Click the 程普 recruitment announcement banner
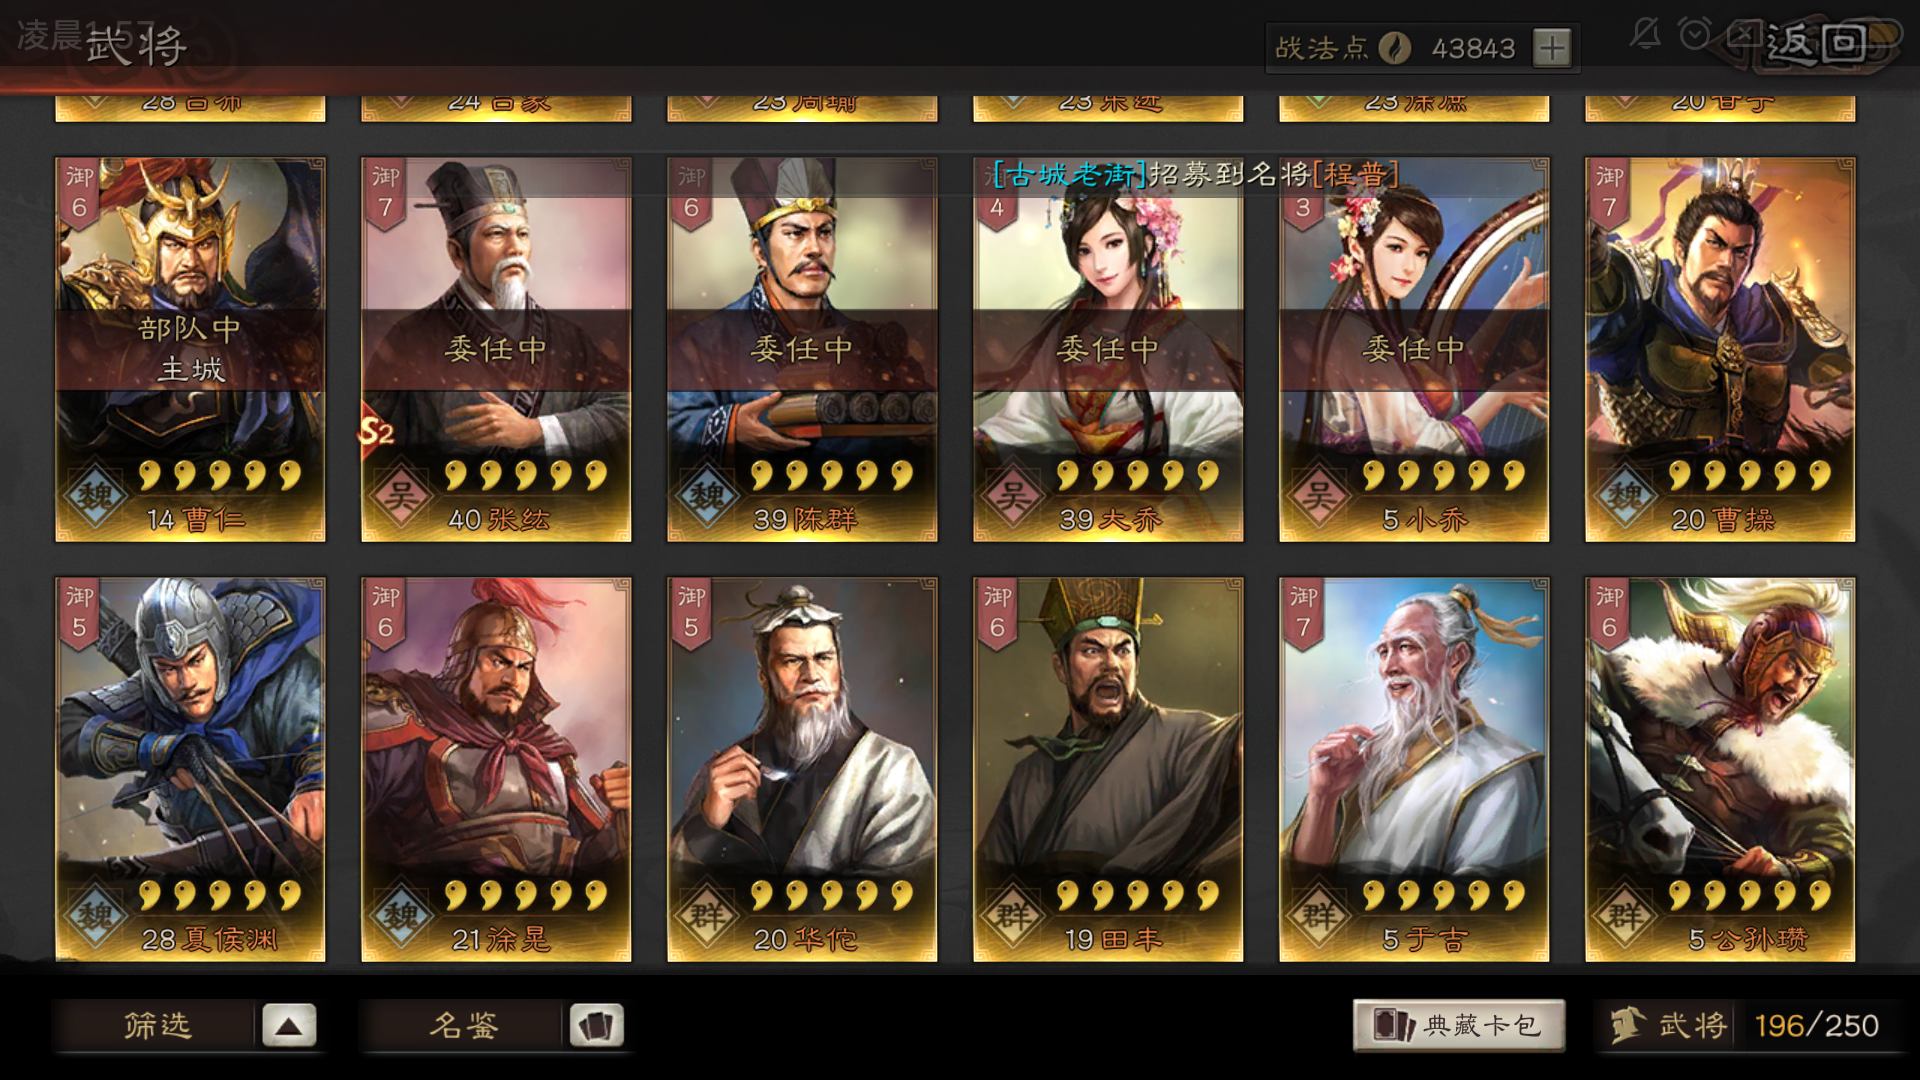This screenshot has width=1920, height=1080. tap(1196, 175)
